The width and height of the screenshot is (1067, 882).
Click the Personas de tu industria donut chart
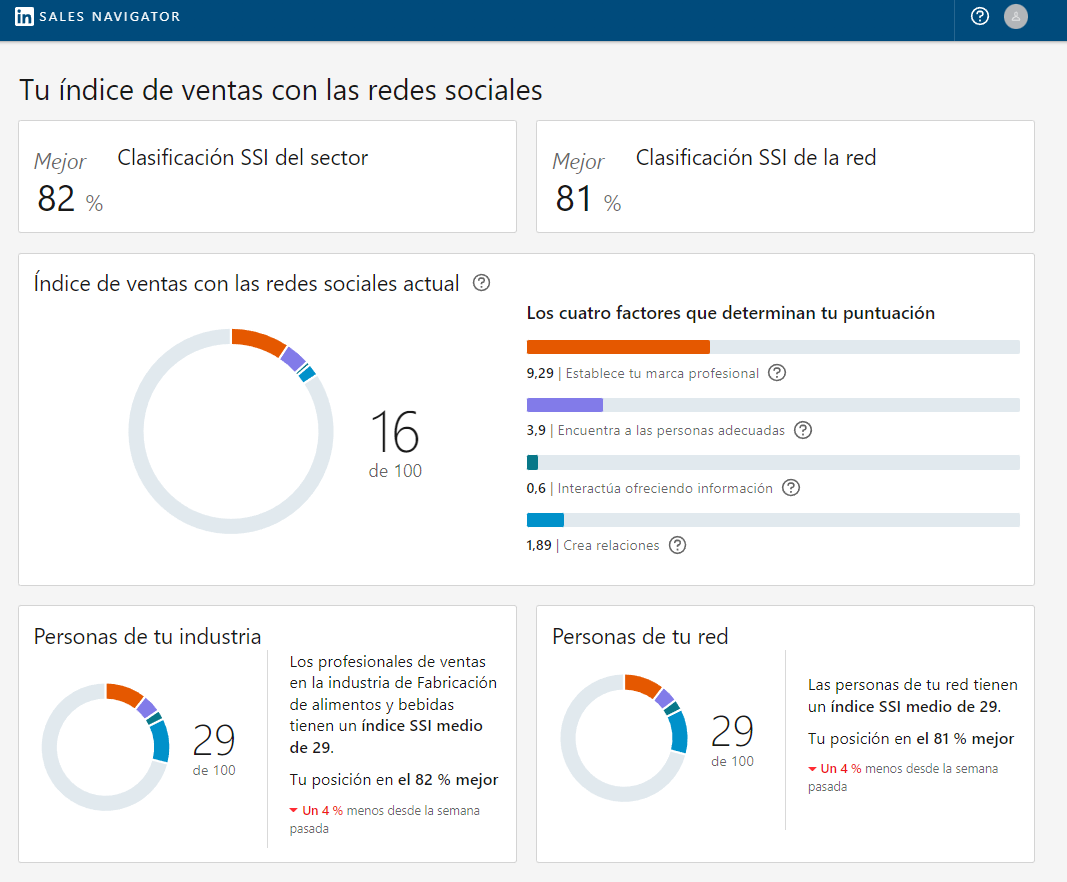pyautogui.click(x=105, y=747)
